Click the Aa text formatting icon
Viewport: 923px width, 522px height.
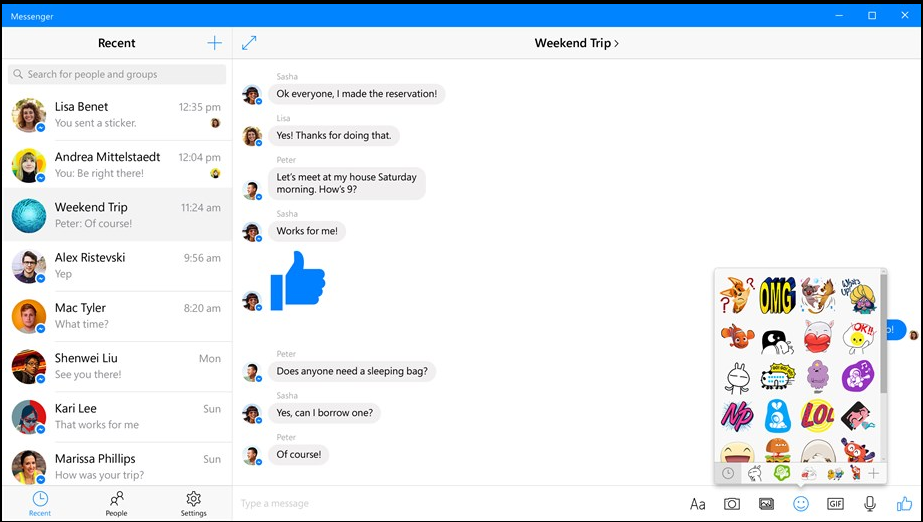coord(698,504)
